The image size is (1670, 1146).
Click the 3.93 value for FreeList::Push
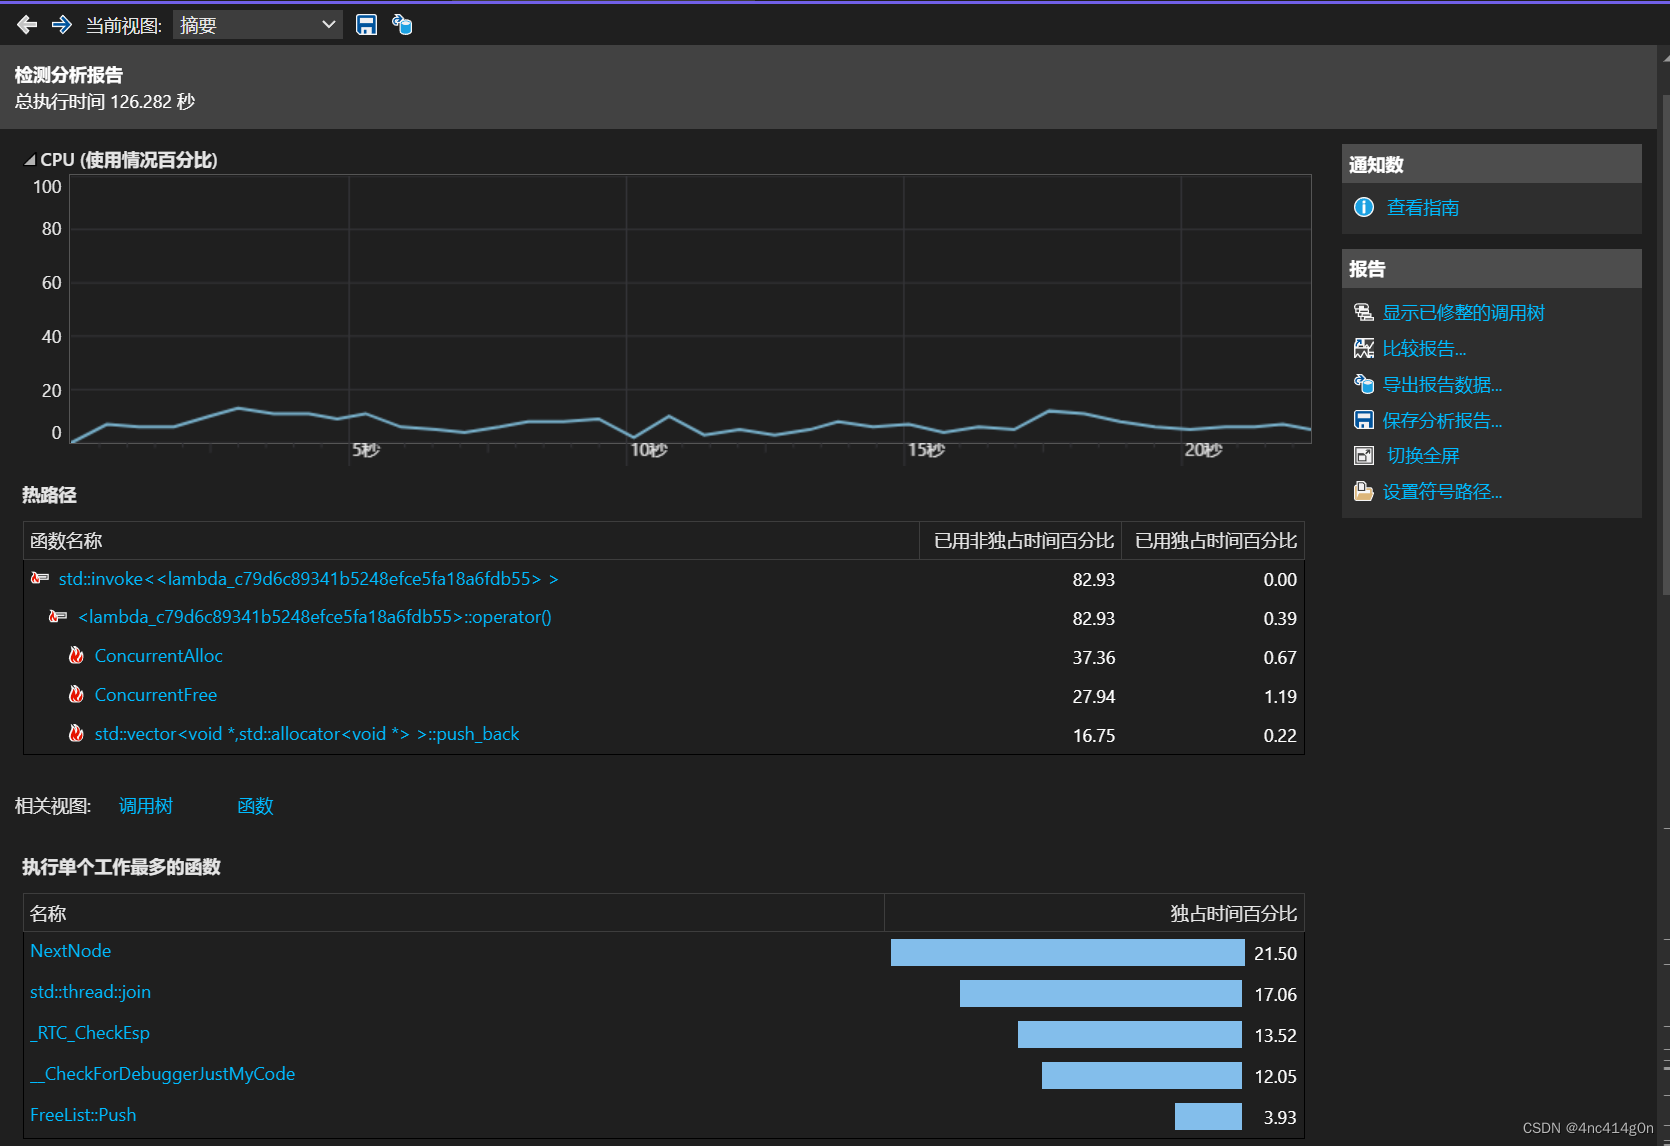[1280, 1118]
